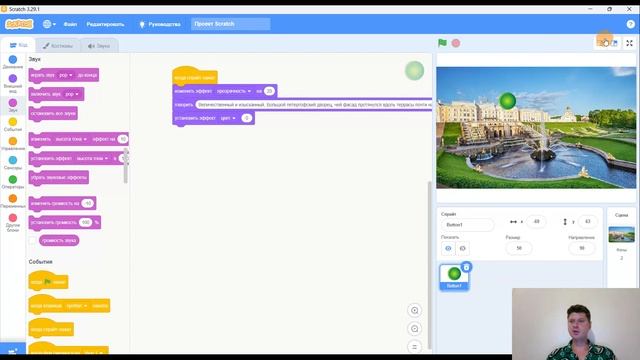
Task: Click the остановить все звуки block
Action: (x=53, y=113)
